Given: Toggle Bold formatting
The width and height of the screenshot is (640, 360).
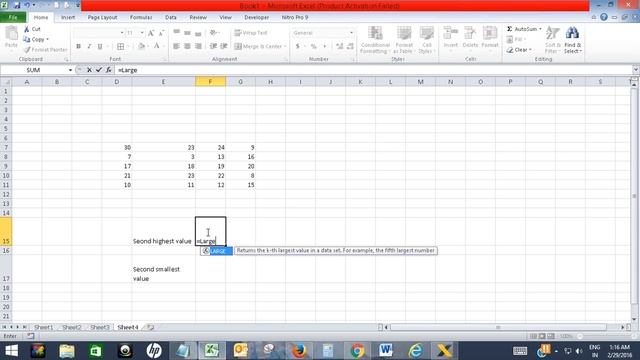Looking at the screenshot, I should click(x=78, y=47).
